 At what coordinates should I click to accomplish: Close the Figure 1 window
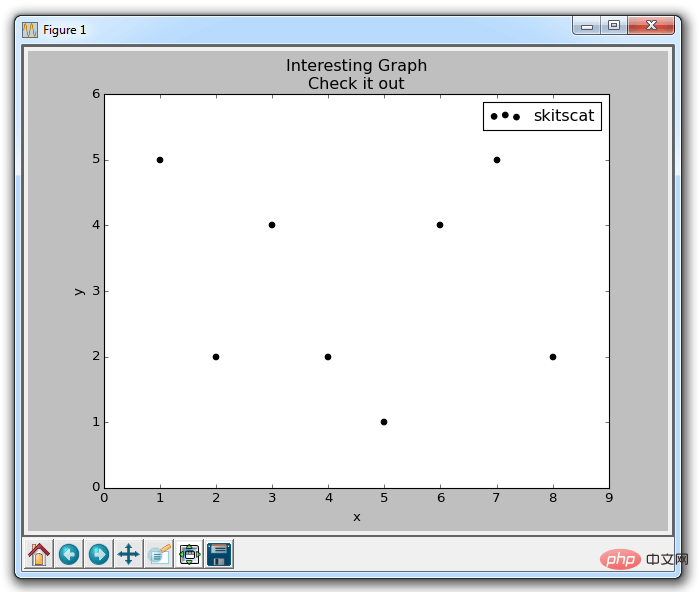point(651,26)
